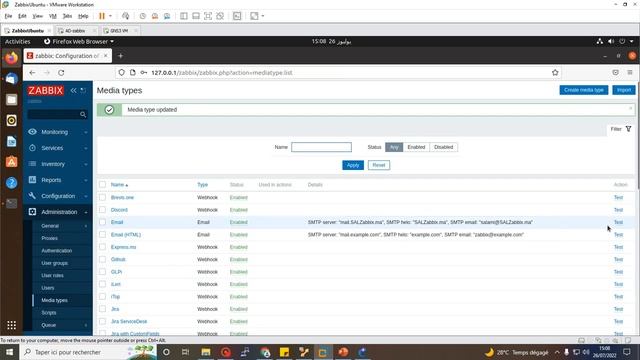Launch Rhythmbox from the dock
This screenshot has height=360, width=640.
[x=11, y=120]
